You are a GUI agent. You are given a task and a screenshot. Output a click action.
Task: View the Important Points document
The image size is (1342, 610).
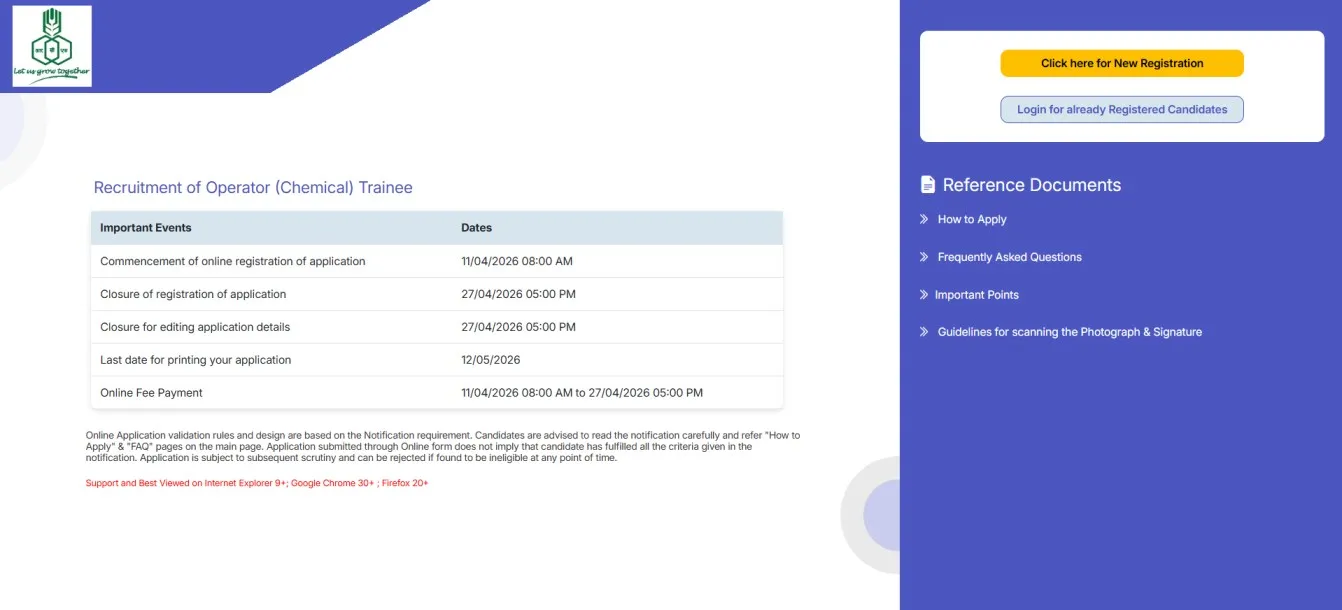click(x=976, y=295)
